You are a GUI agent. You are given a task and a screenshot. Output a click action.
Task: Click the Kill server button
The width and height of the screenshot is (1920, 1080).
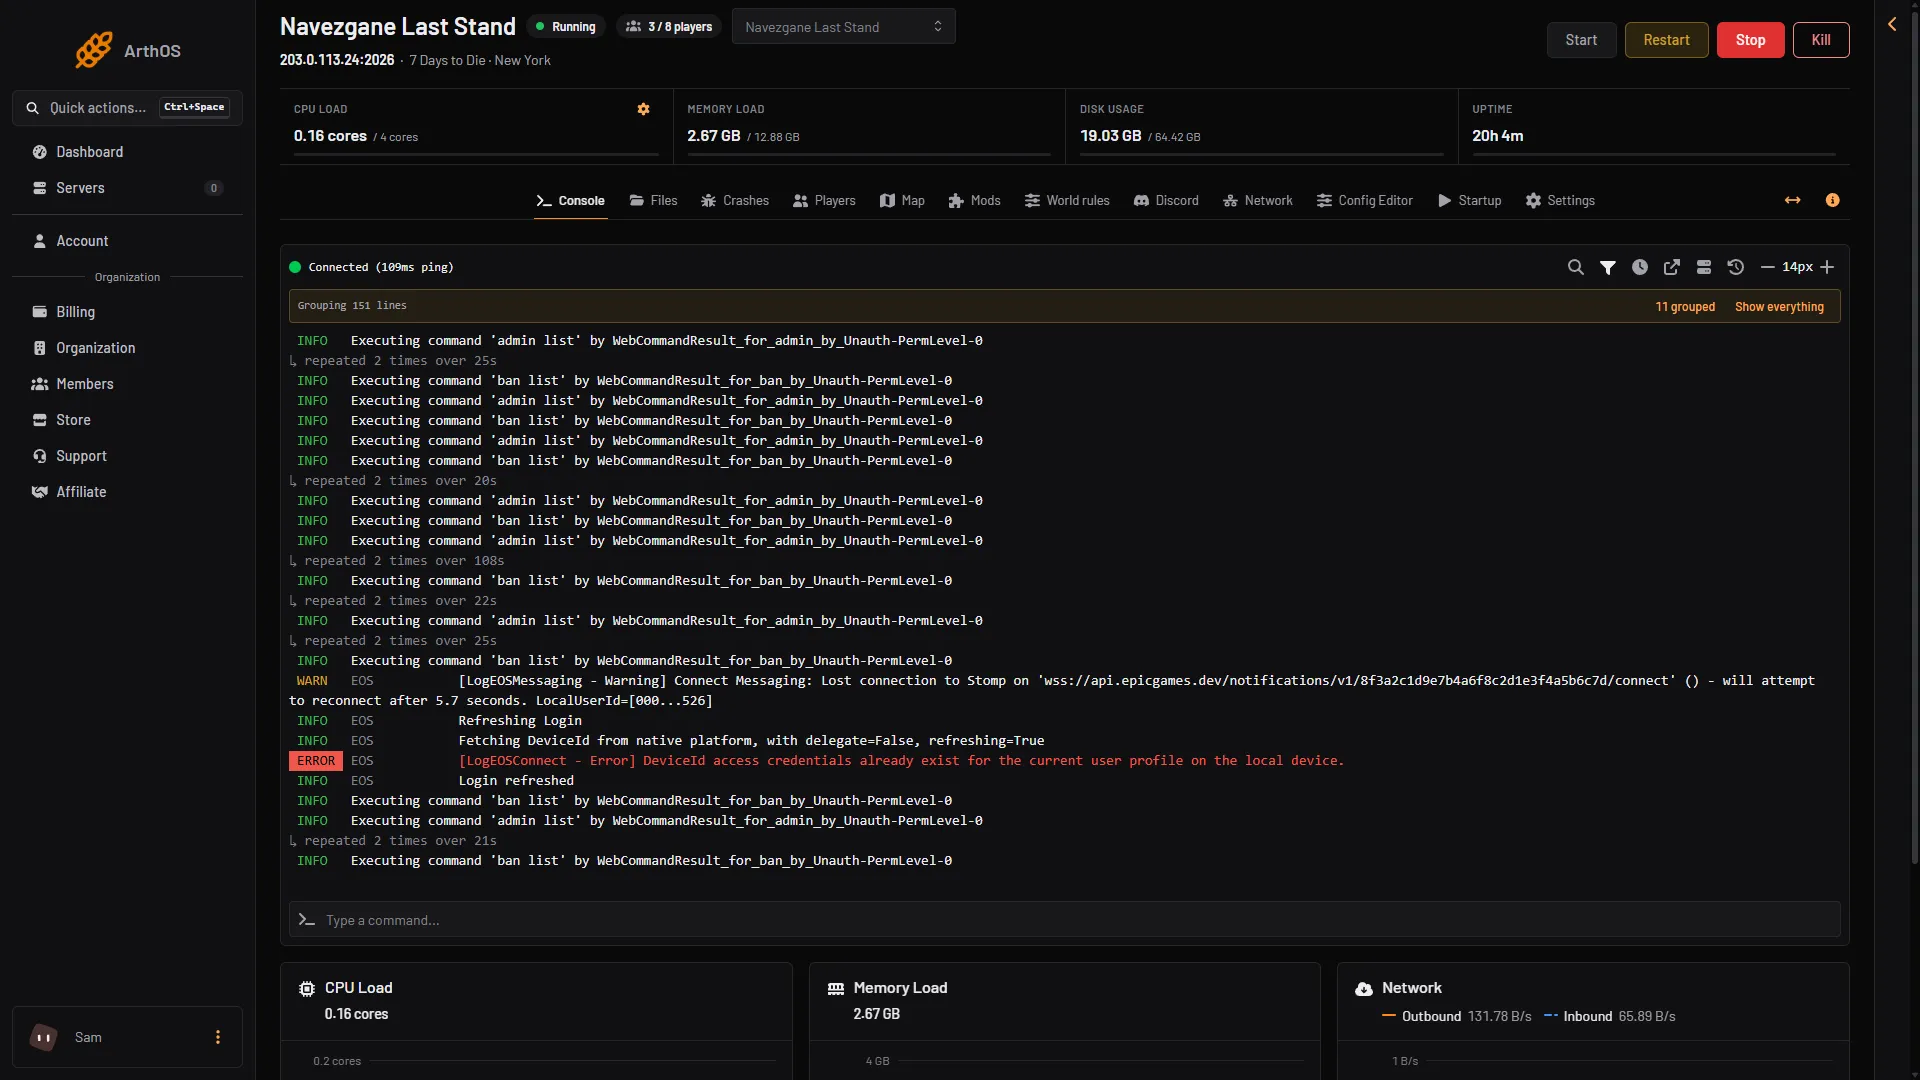coord(1821,40)
